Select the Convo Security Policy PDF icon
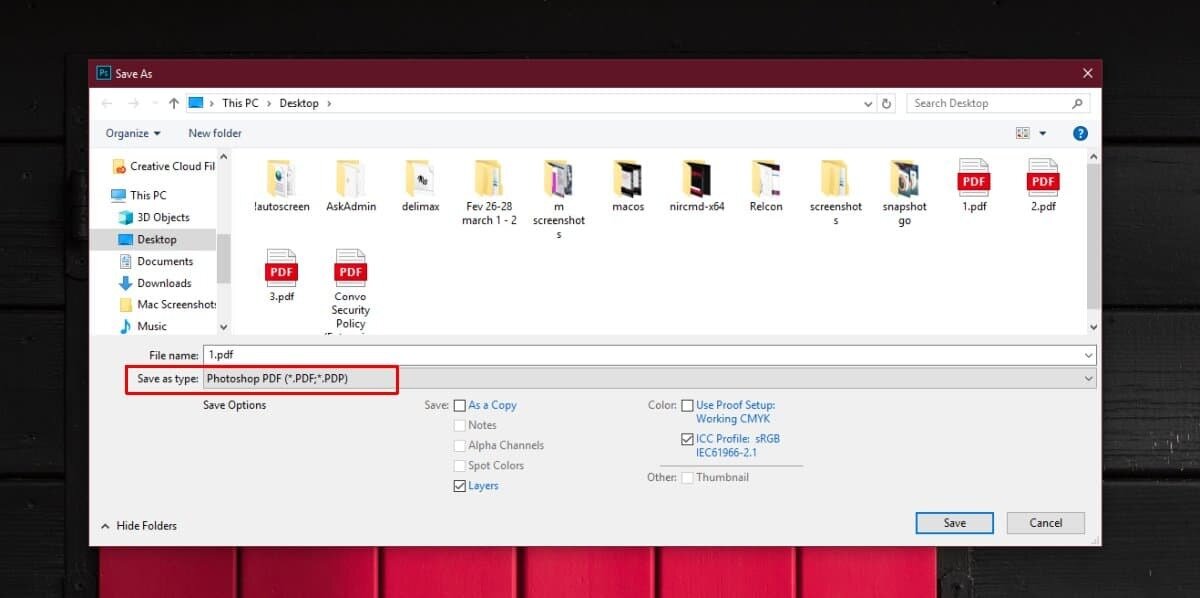Viewport: 1200px width, 598px height. tap(350, 269)
